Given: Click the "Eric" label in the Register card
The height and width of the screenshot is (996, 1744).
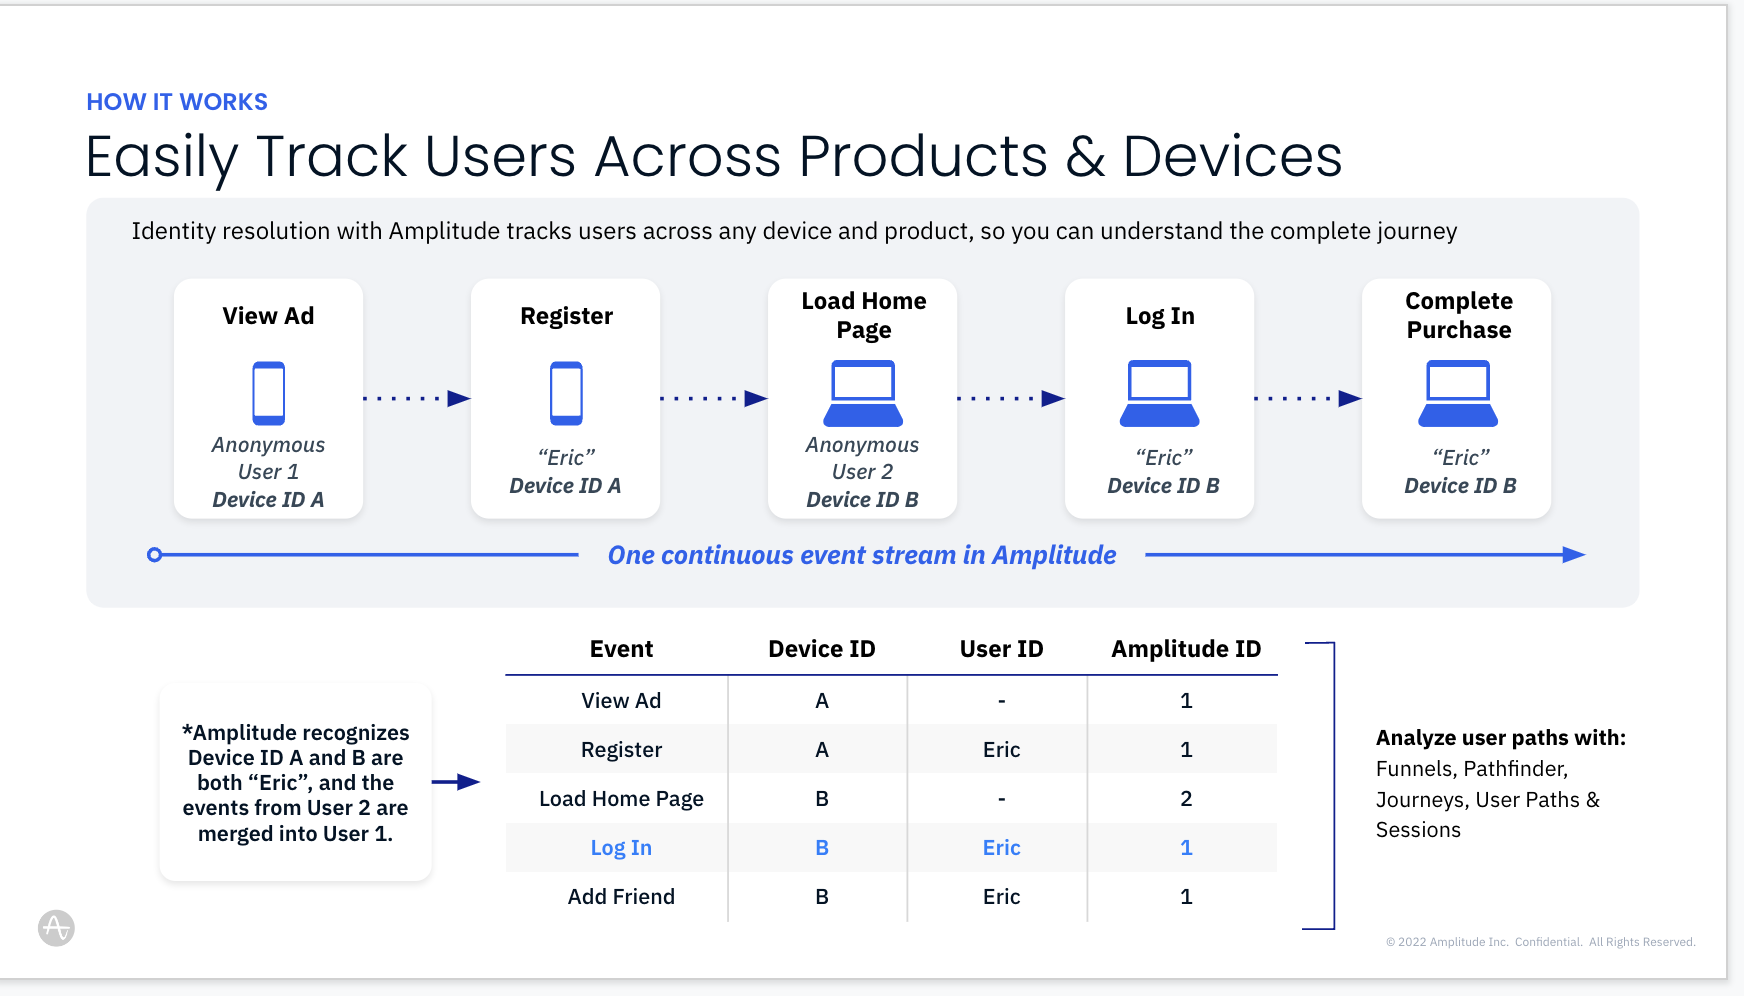Looking at the screenshot, I should click(566, 458).
